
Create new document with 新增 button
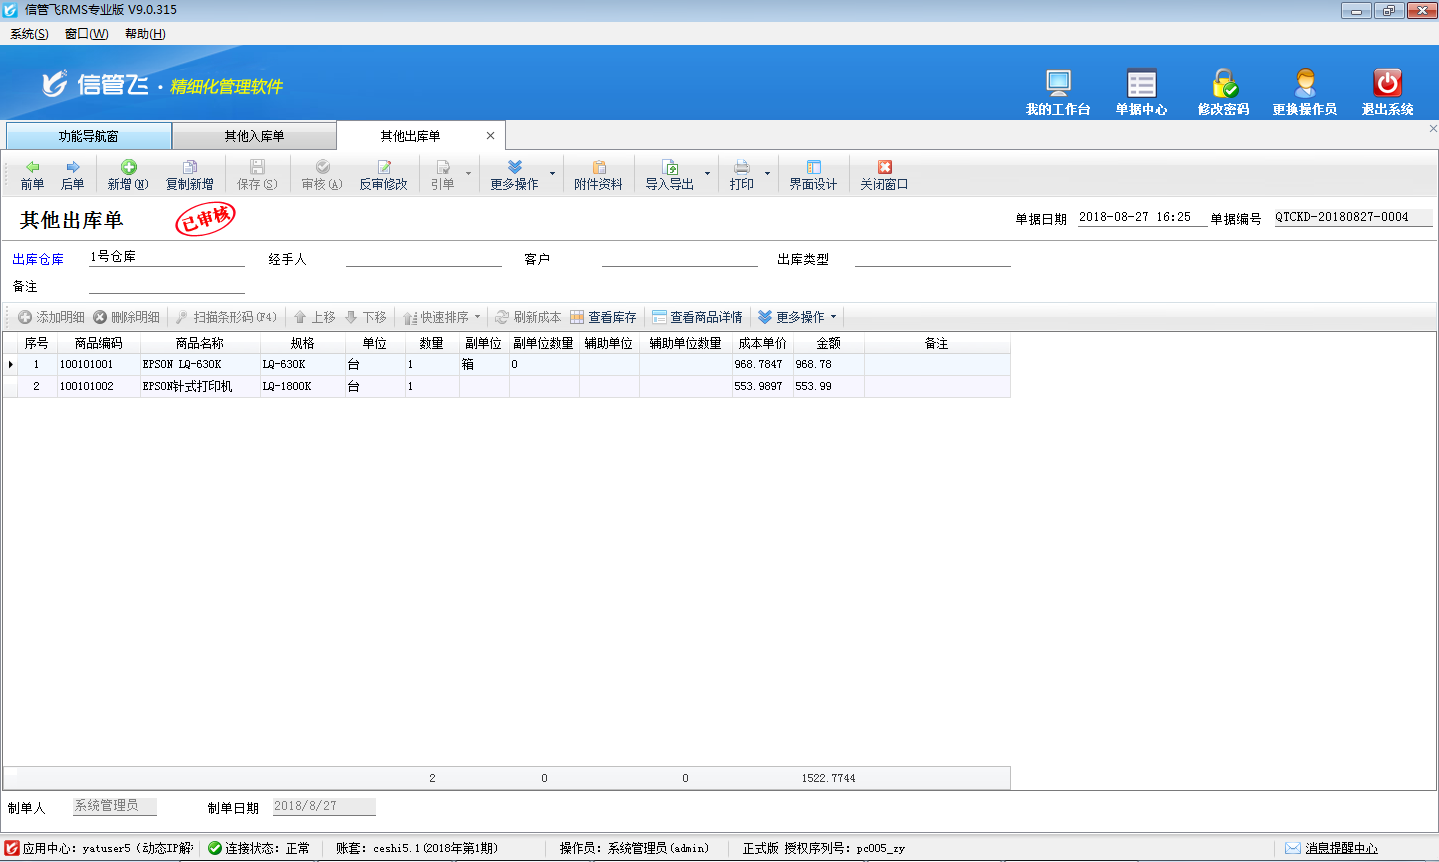point(128,174)
